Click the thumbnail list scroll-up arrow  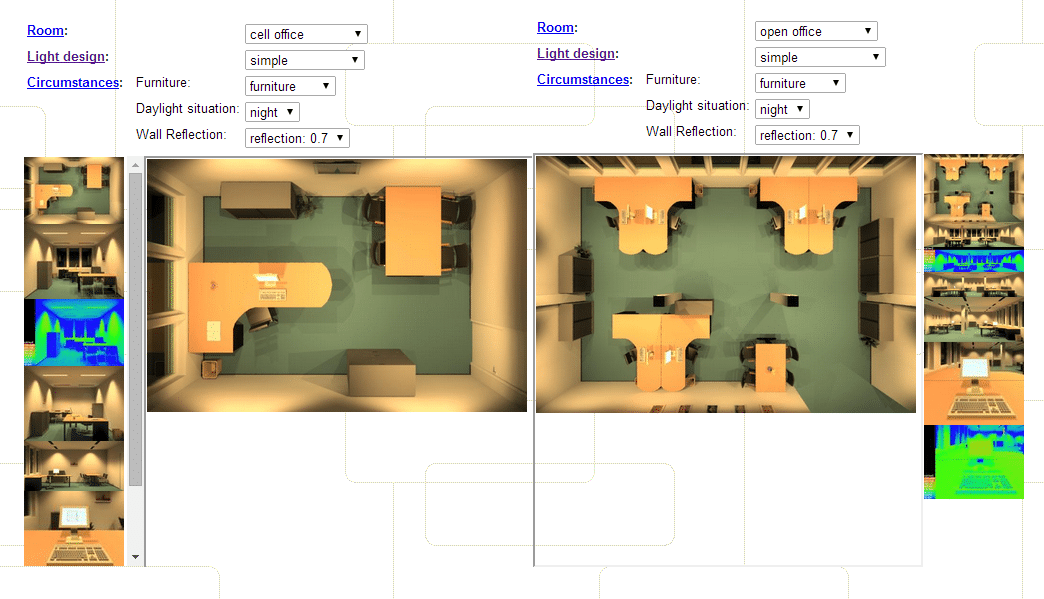point(135,165)
